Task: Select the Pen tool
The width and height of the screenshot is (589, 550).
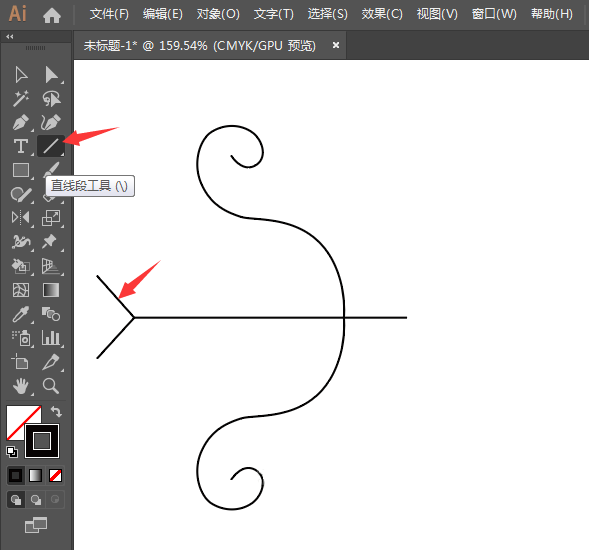Action: tap(21, 122)
